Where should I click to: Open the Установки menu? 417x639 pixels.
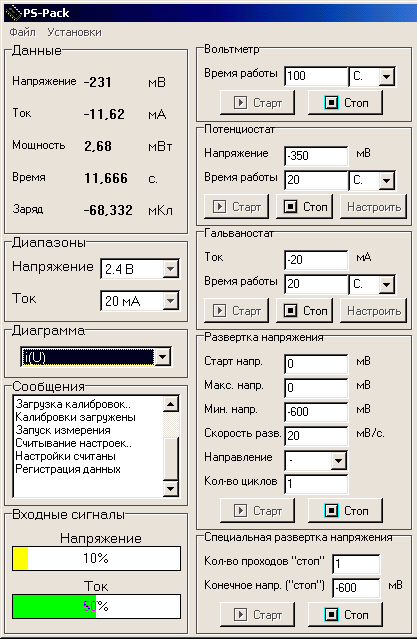point(74,32)
